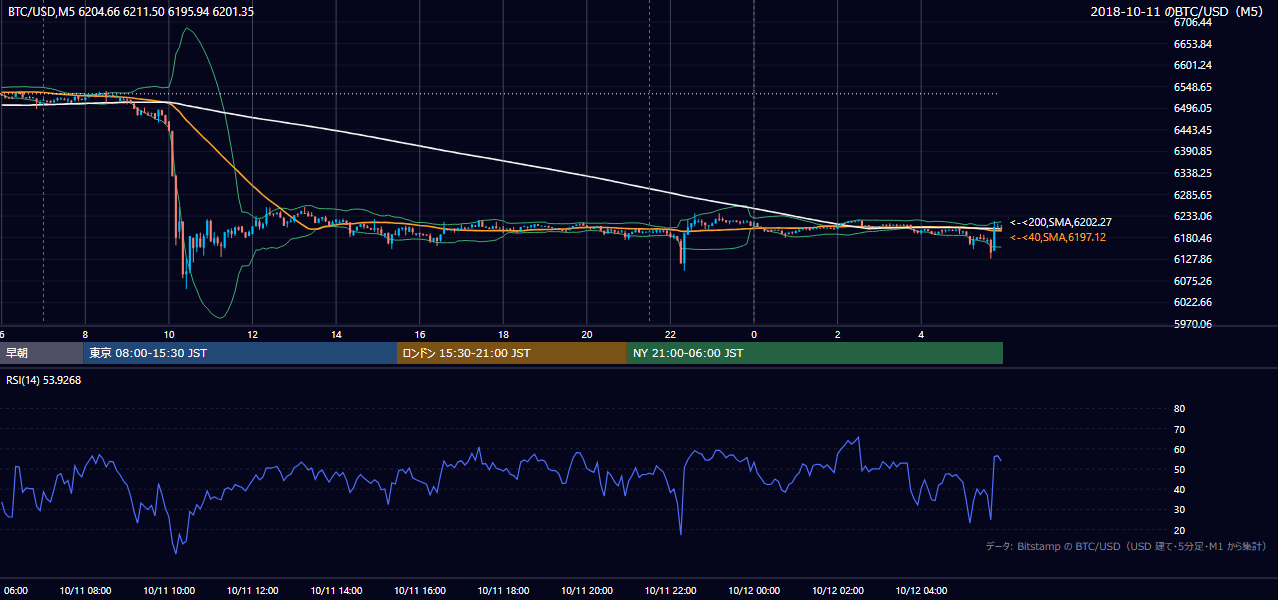Click price axis label 6285.65
Viewport: 1278px width, 600px height.
(1193, 195)
